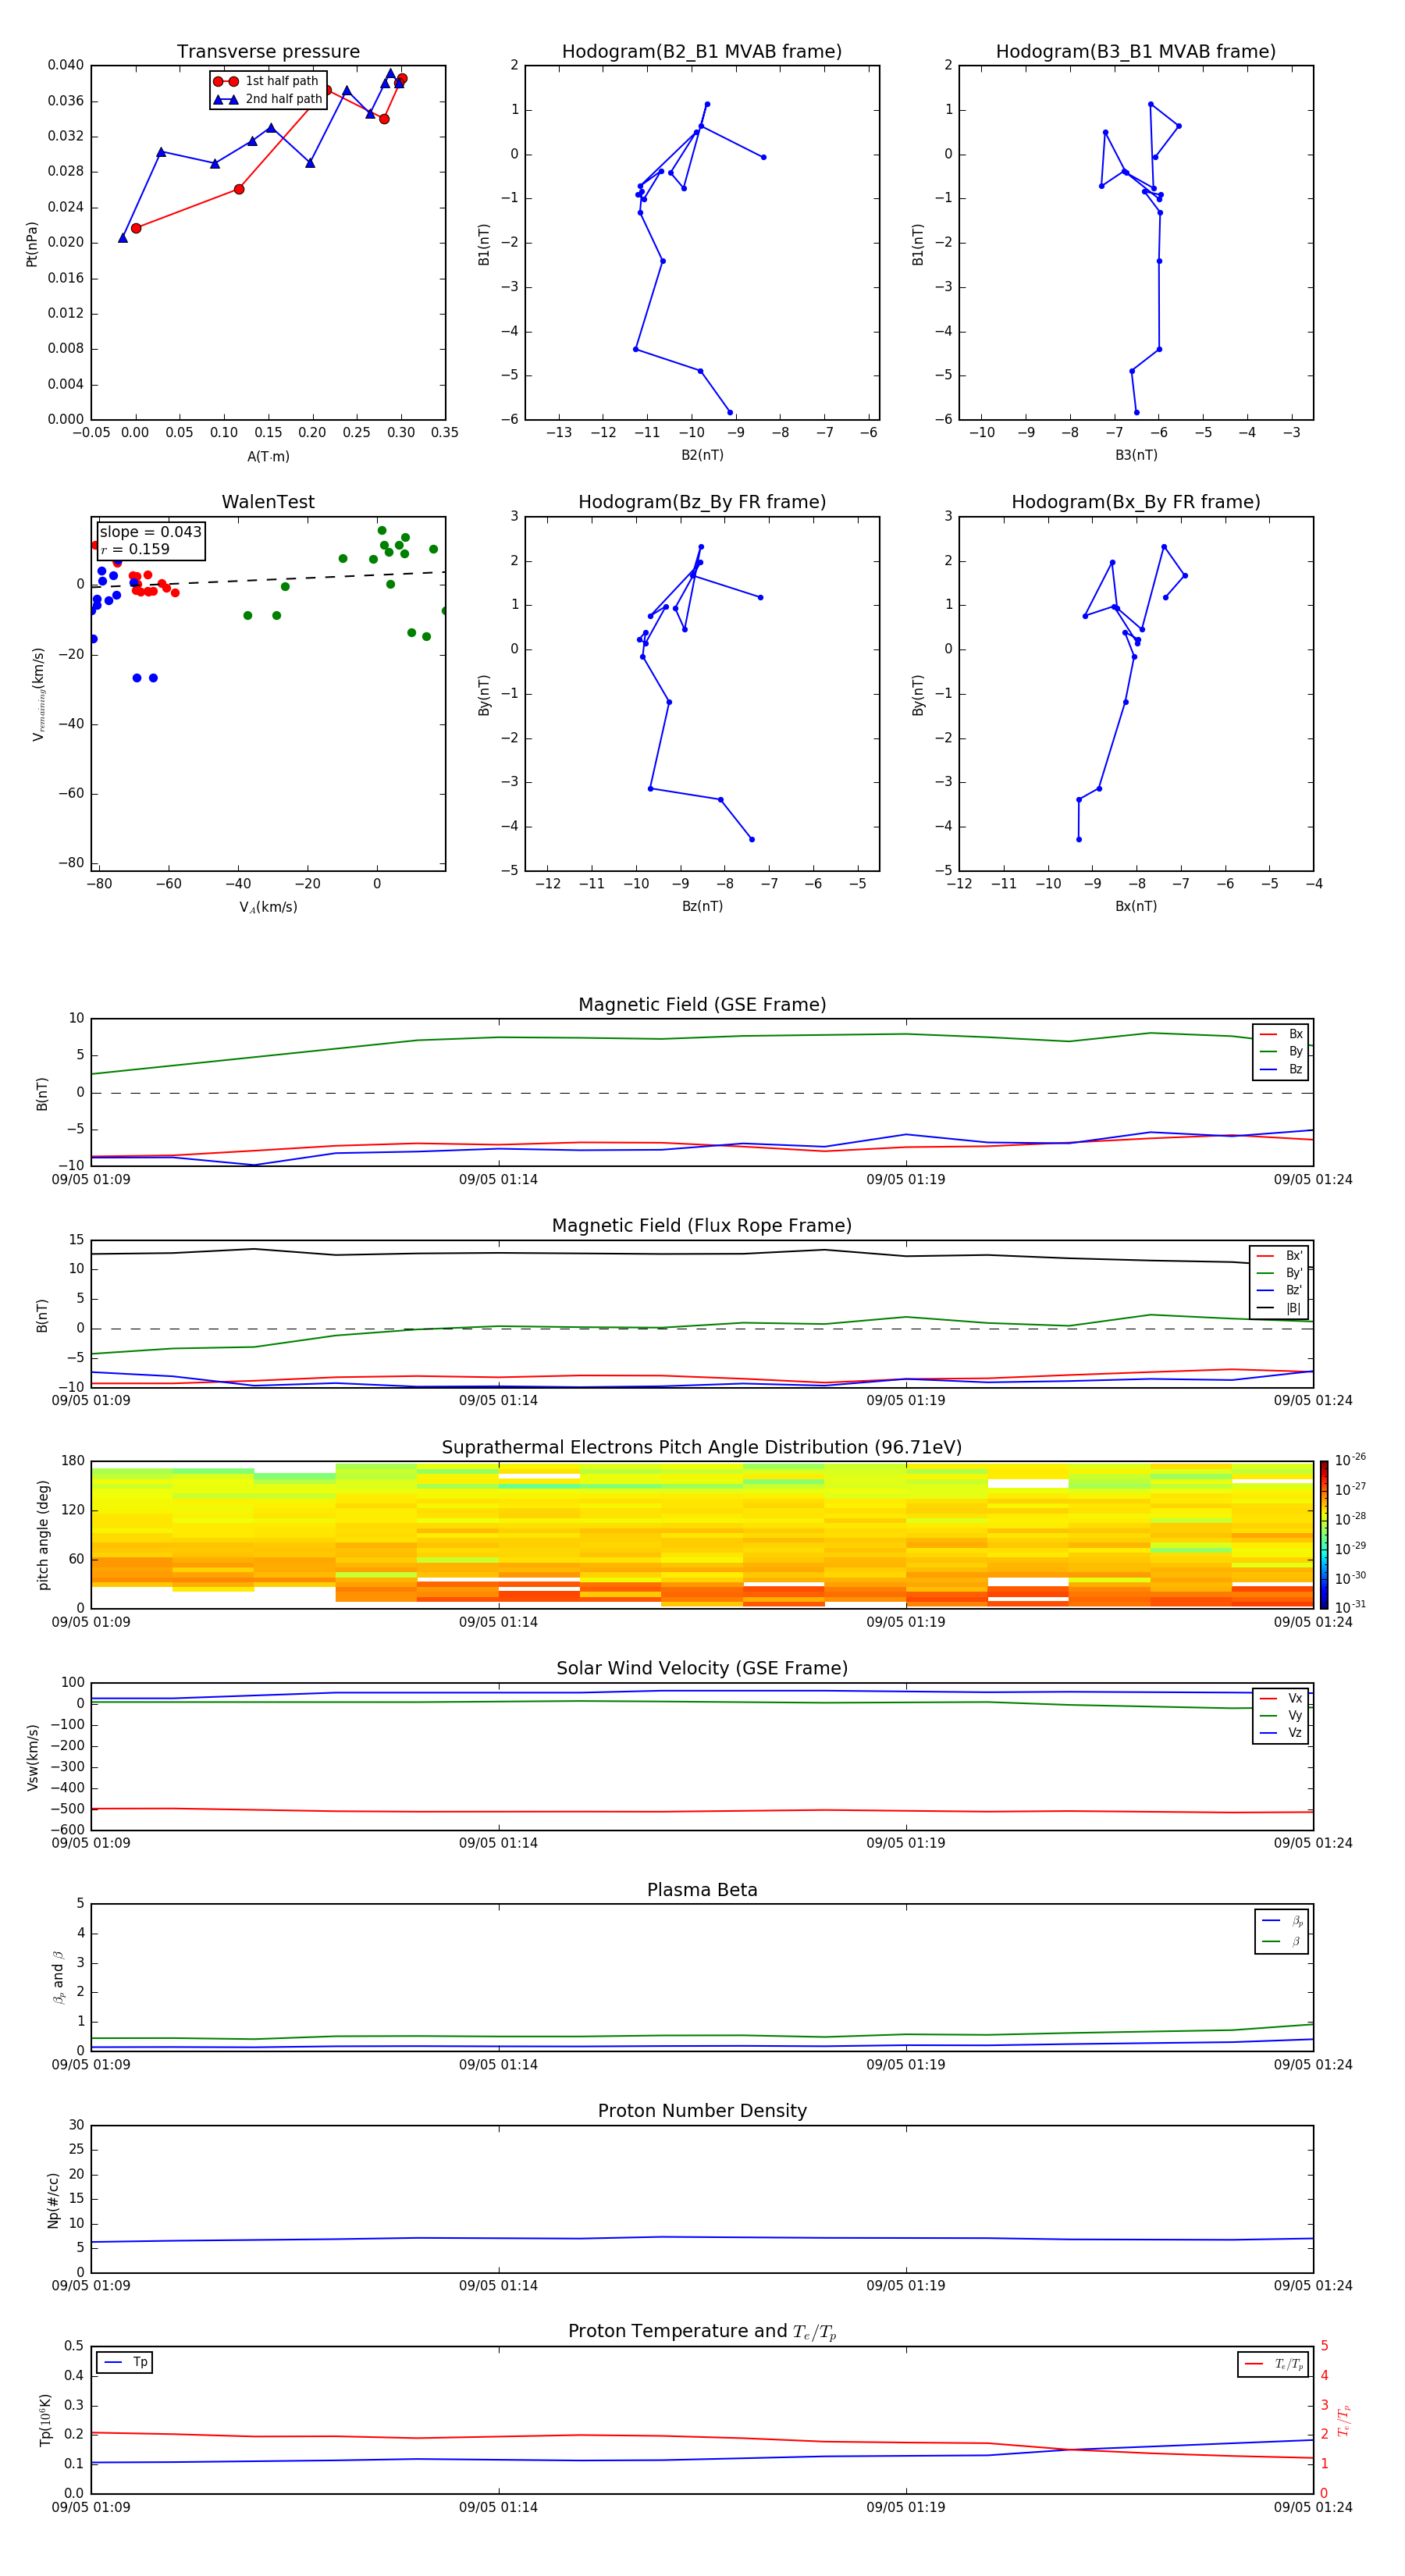Select the Bz' legend entry in Flux Rope panel
Screen dimensions: 1405x2576
pos(1279,1290)
